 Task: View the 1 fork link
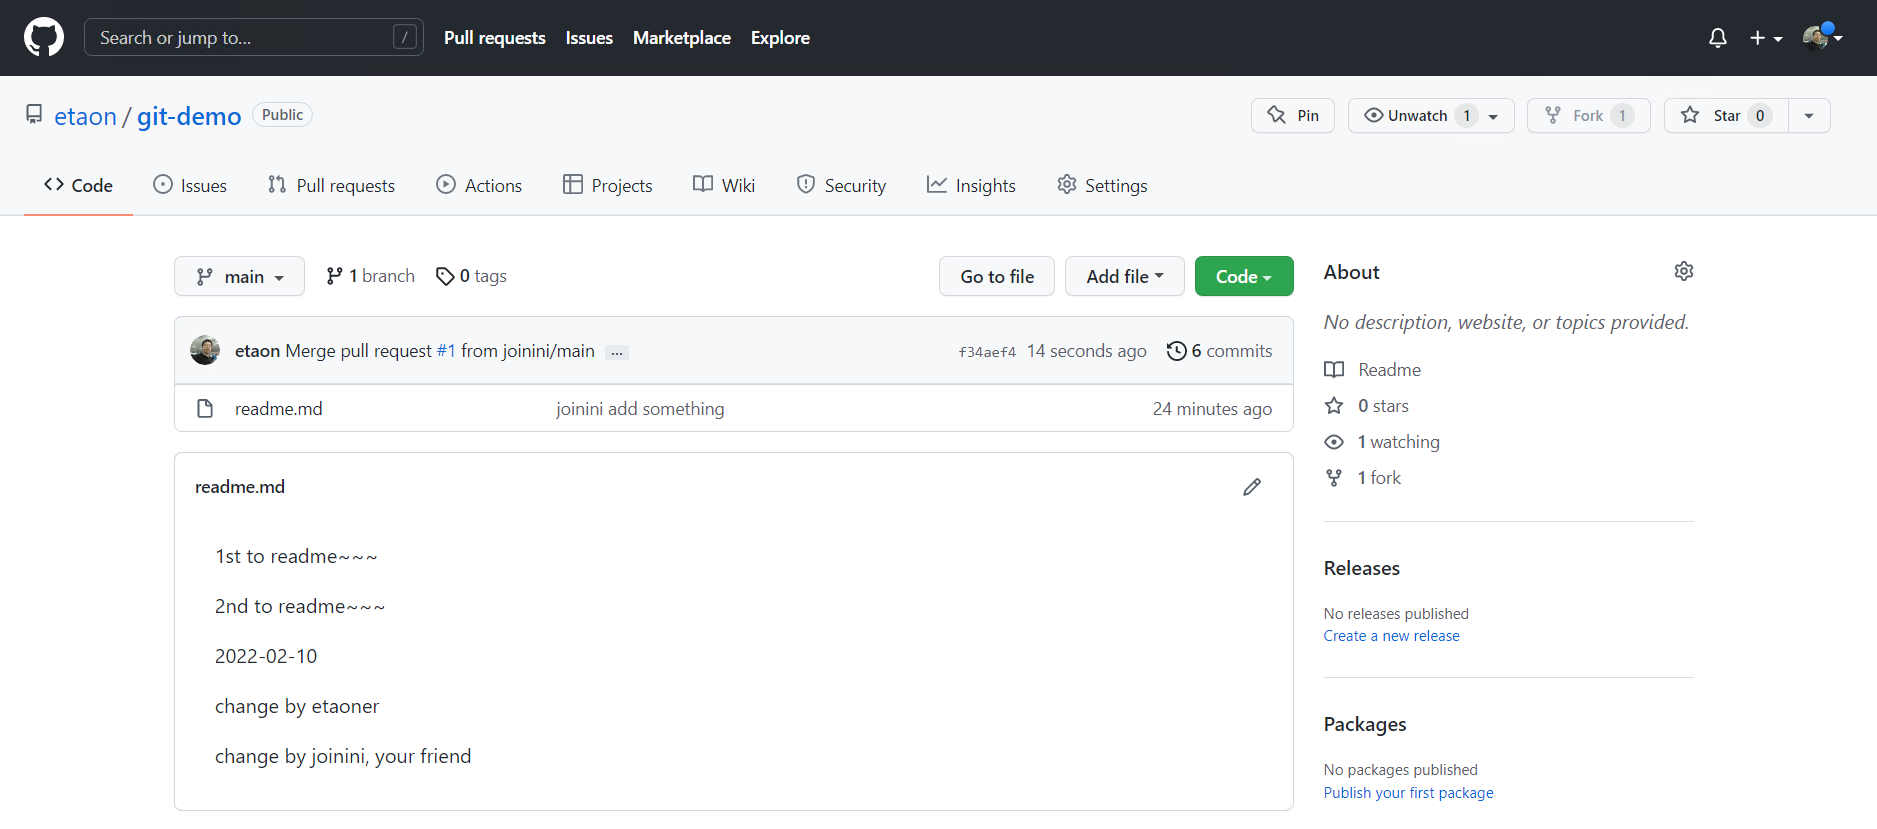point(1363,478)
